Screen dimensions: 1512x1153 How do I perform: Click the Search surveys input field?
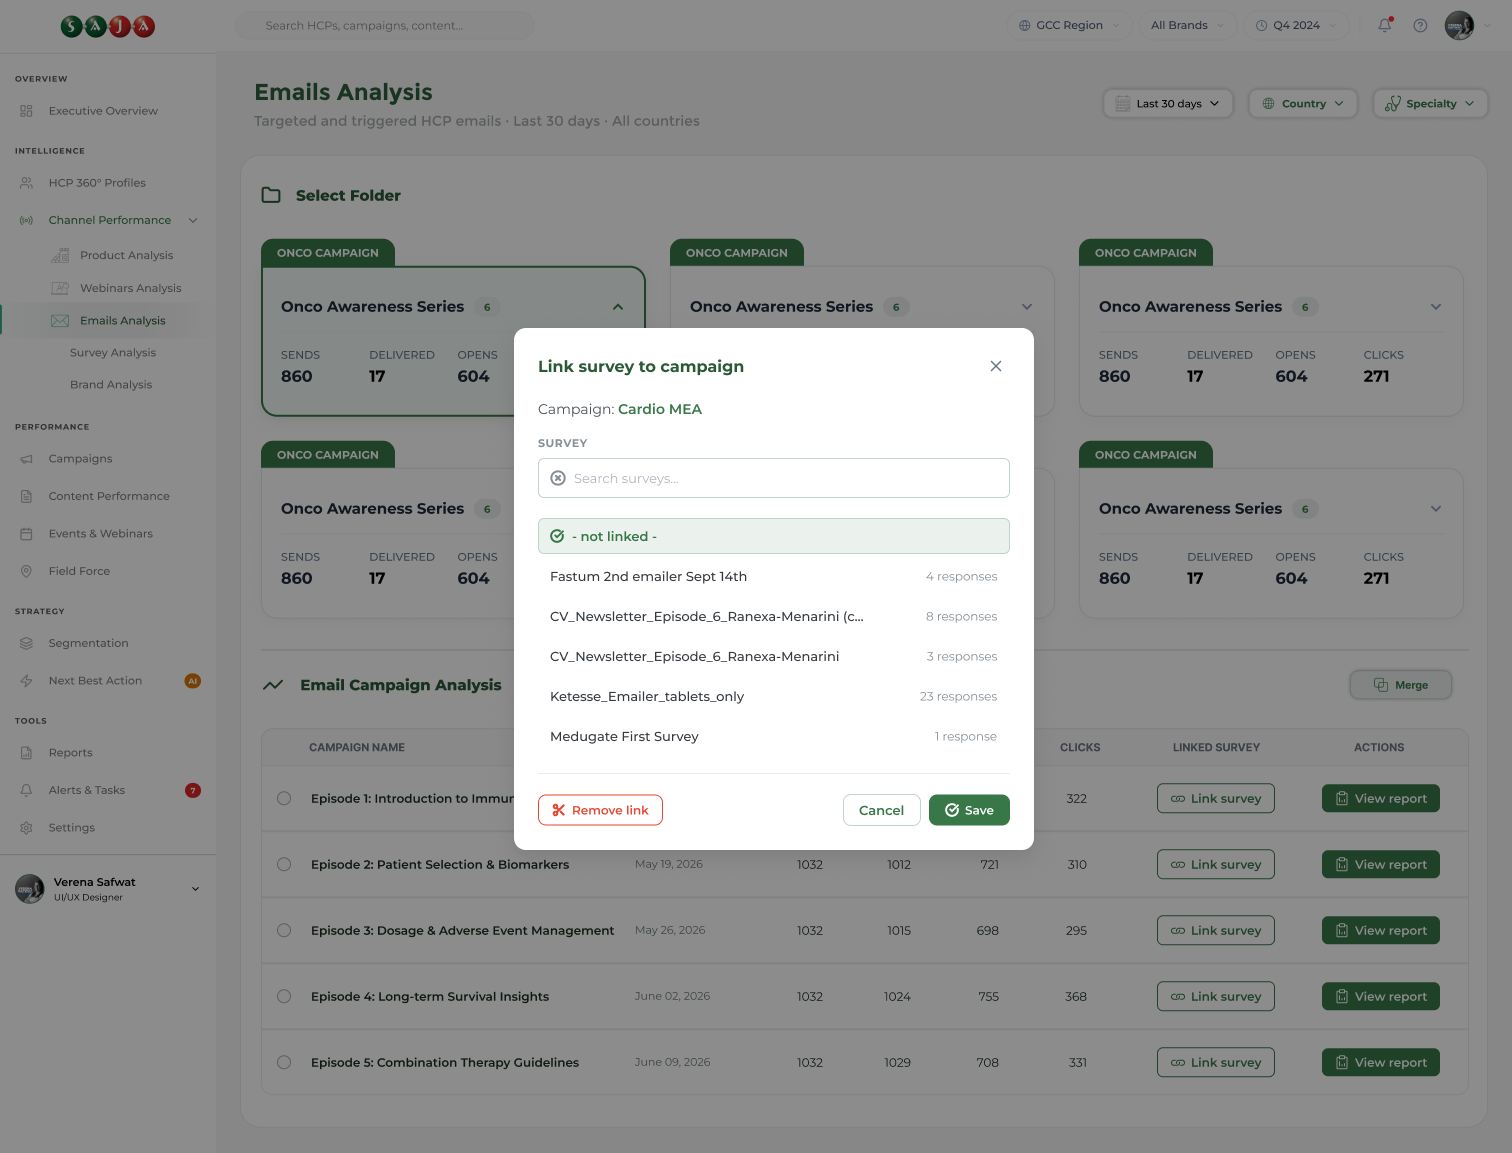[773, 478]
